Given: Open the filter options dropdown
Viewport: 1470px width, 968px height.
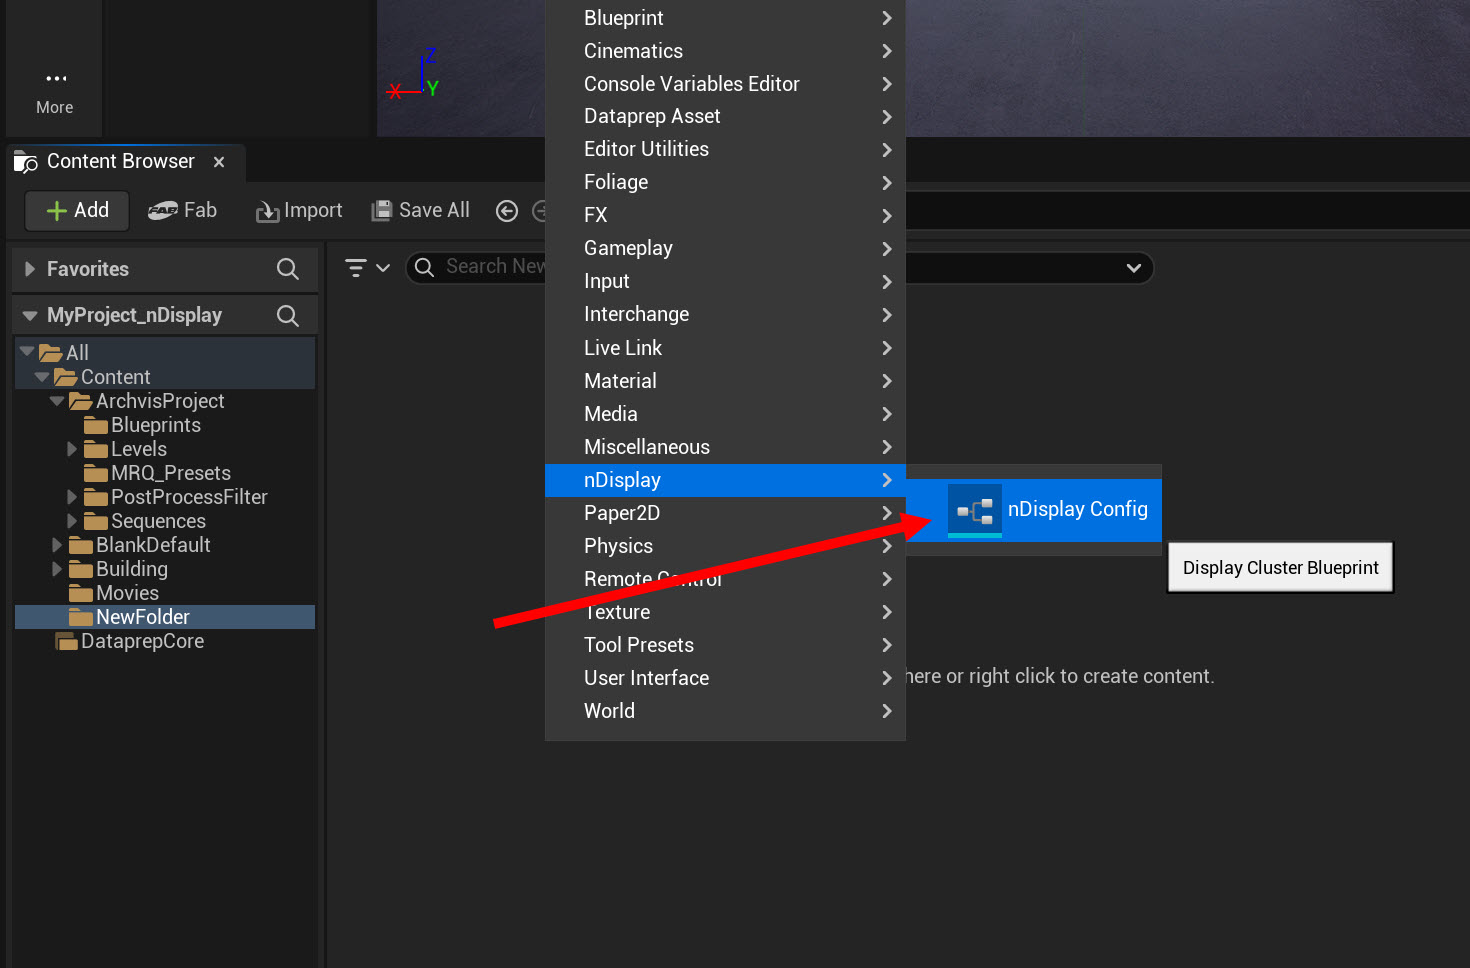Looking at the screenshot, I should pos(367,268).
